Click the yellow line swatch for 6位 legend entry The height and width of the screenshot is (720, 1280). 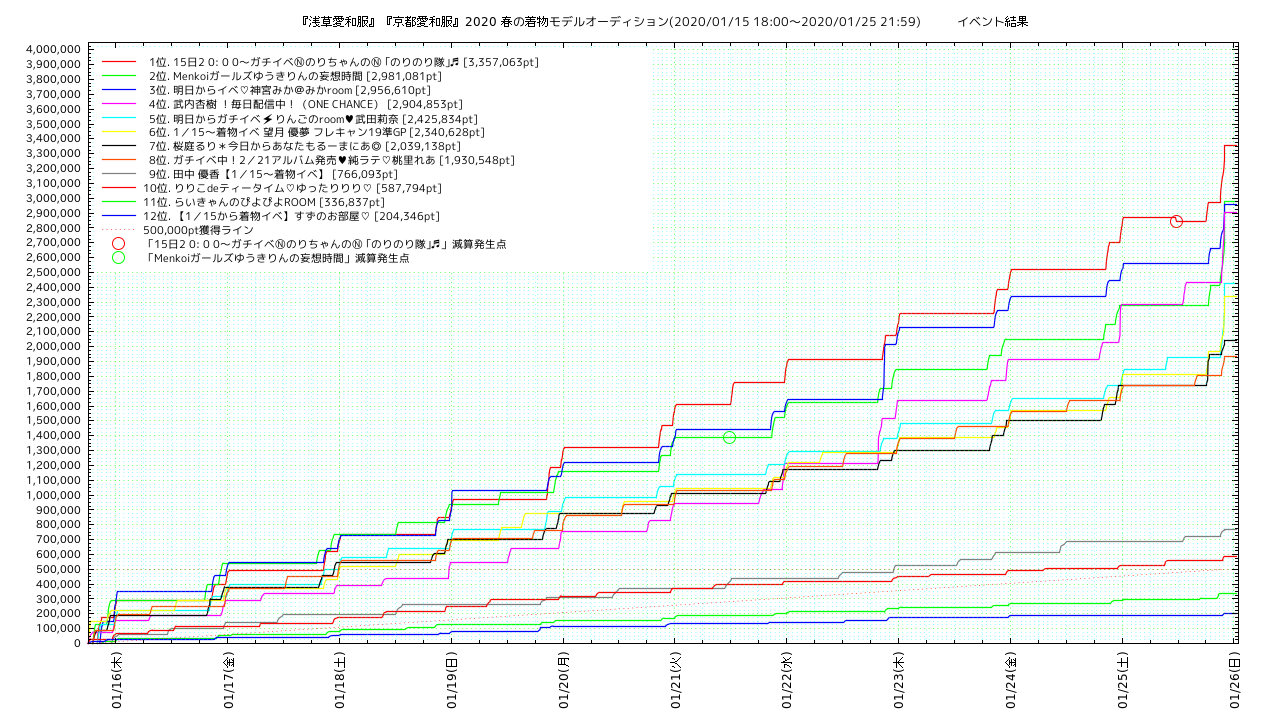point(119,132)
